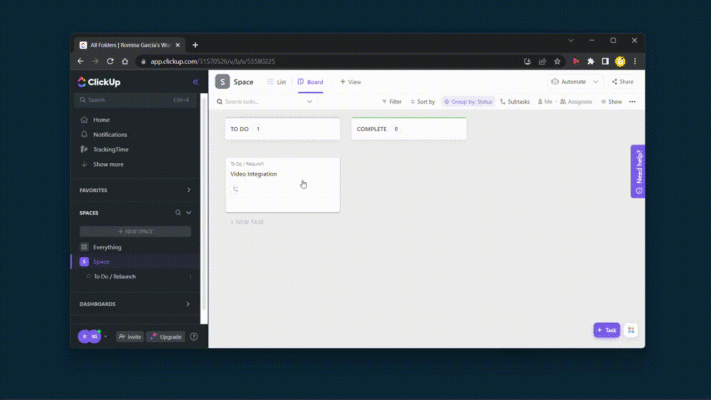
Task: Open the quick actions grid icon
Action: tap(631, 330)
